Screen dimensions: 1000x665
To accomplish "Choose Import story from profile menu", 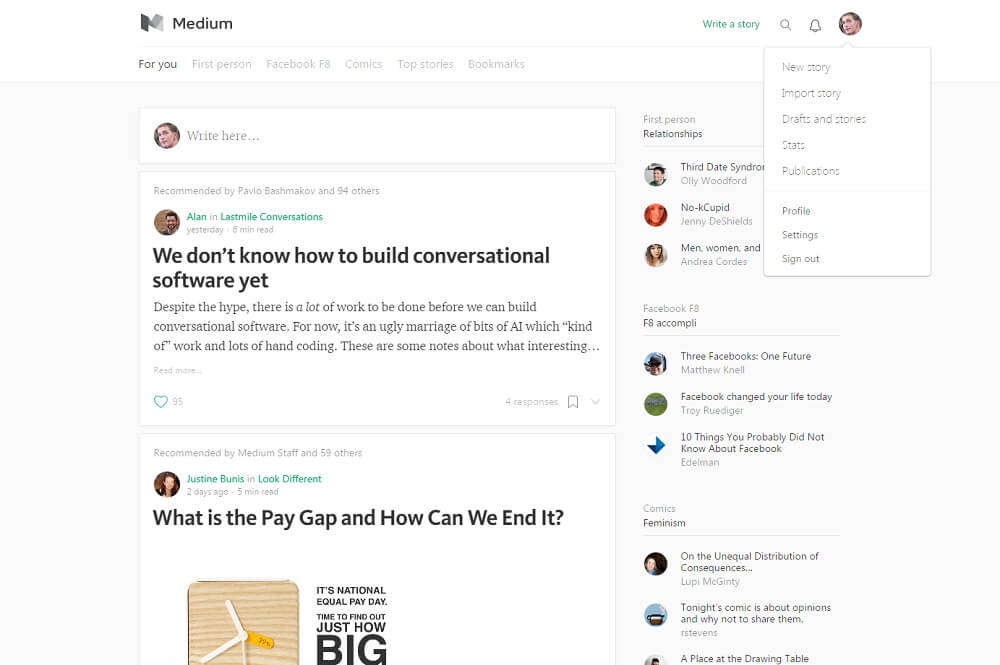I will 811,93.
